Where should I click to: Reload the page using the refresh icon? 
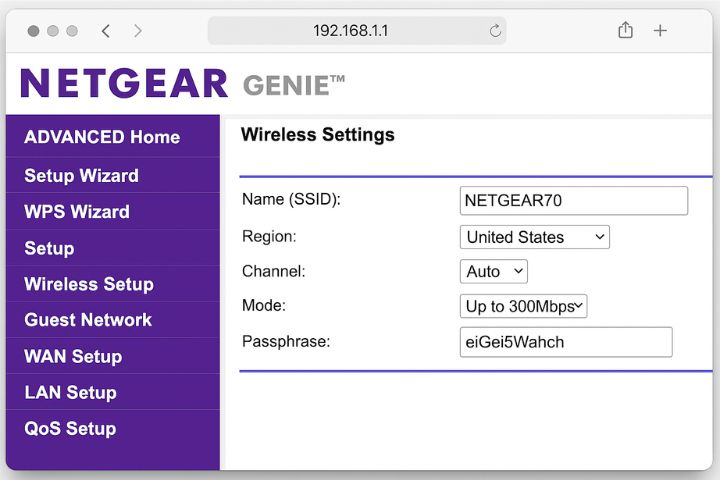click(x=495, y=31)
